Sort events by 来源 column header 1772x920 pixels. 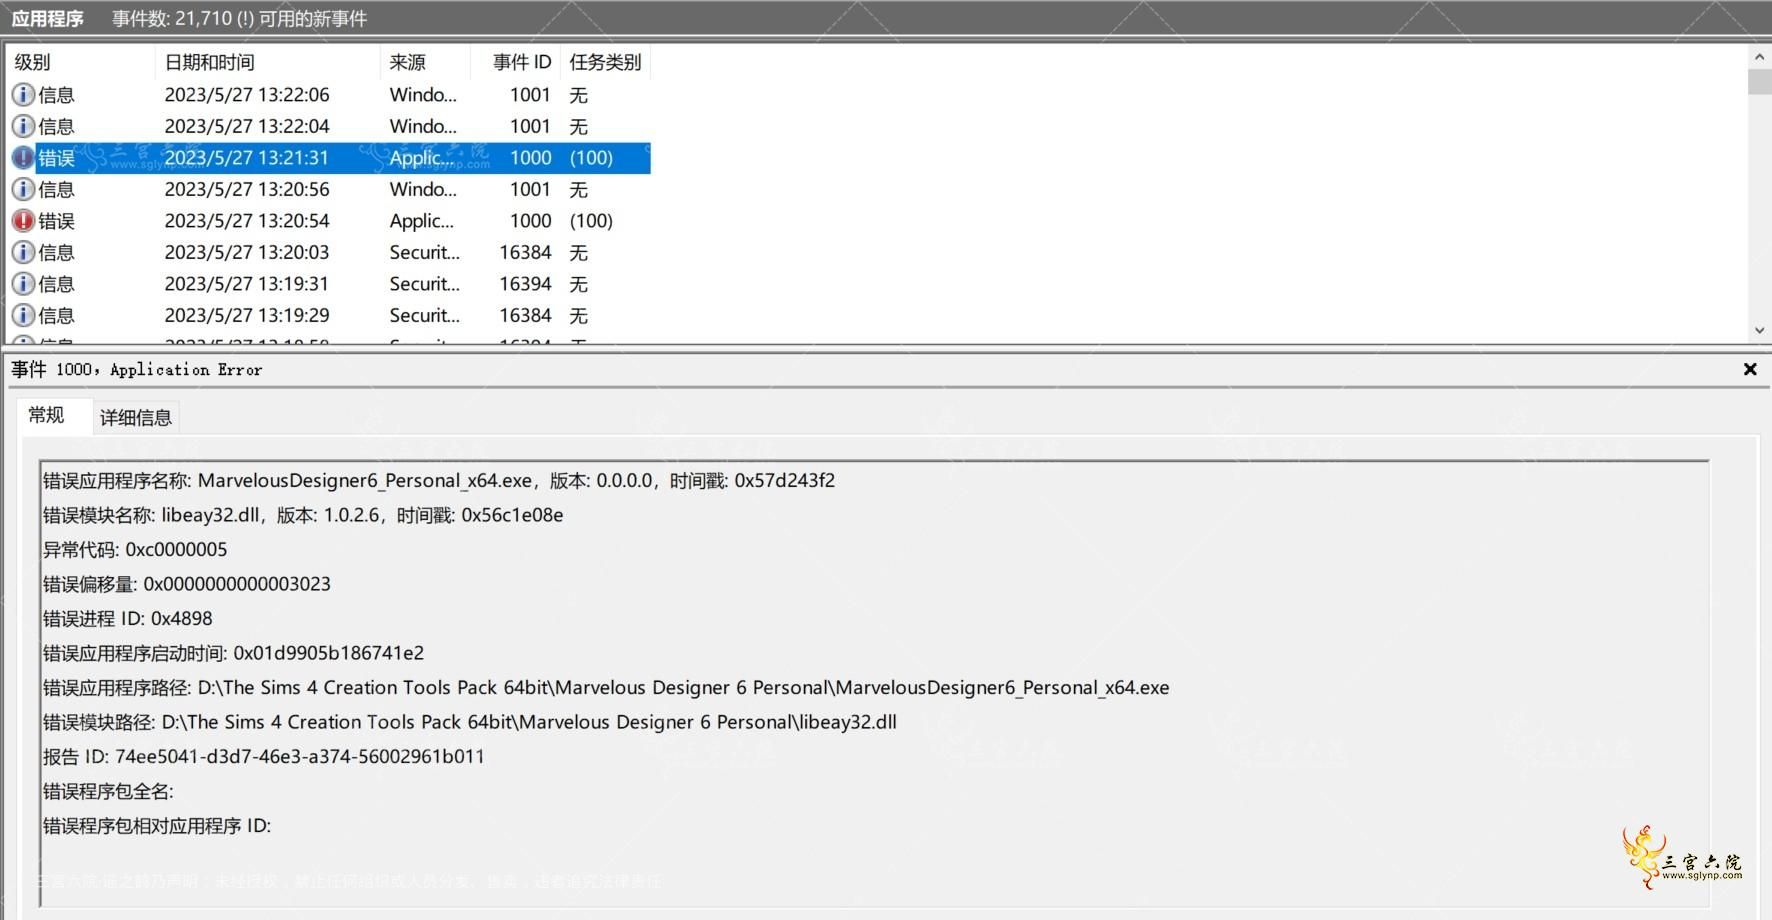point(424,62)
